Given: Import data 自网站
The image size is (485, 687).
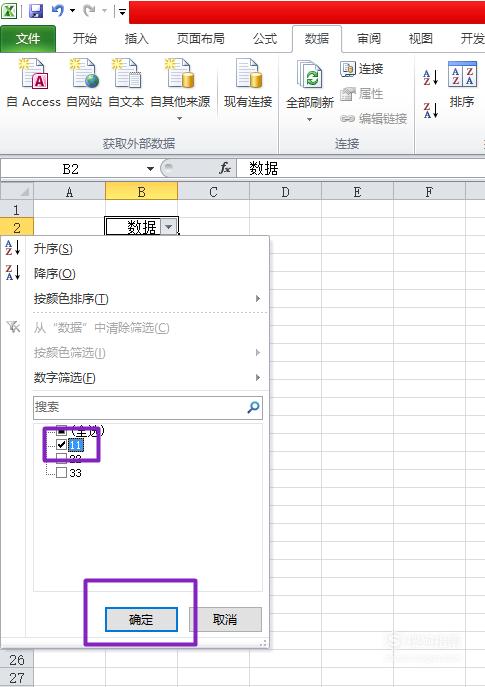Looking at the screenshot, I should [x=84, y=83].
